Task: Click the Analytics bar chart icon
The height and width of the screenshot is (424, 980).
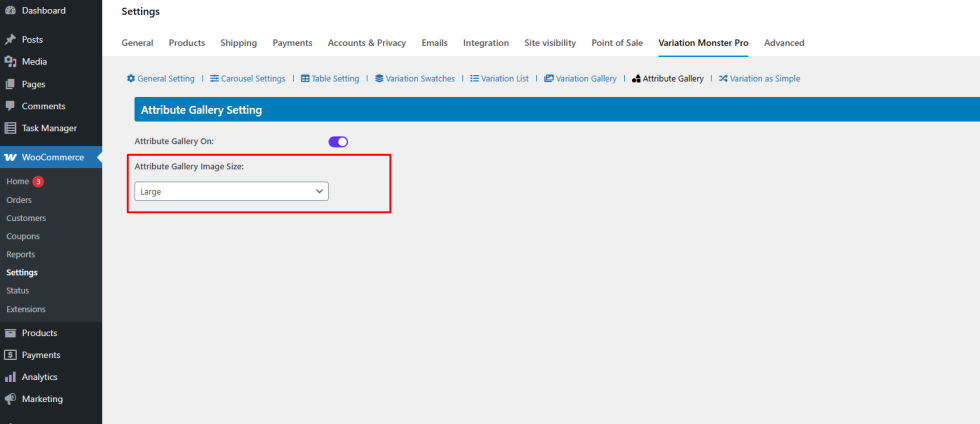Action: [x=10, y=377]
